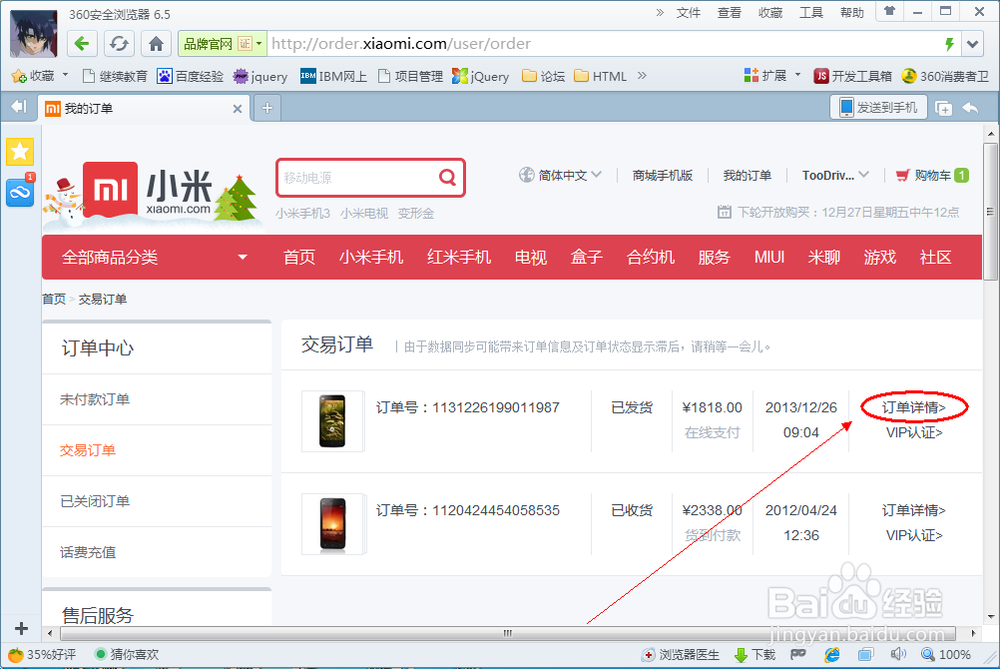
Task: Open 订单详情 for order 1131226199011987
Action: tap(914, 408)
